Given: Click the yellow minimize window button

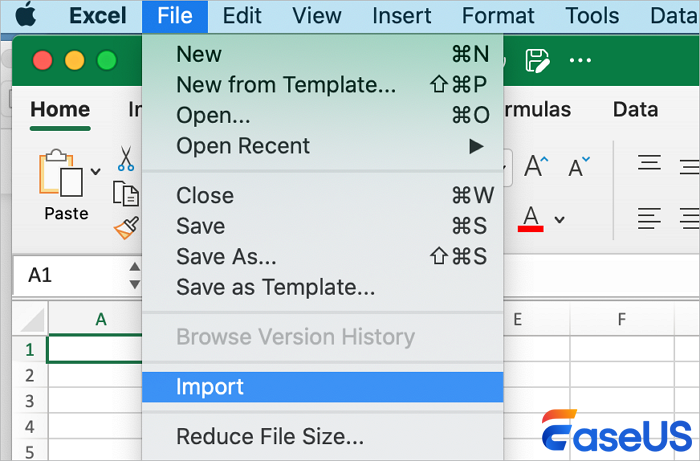Looking at the screenshot, I should pyautogui.click(x=75, y=60).
